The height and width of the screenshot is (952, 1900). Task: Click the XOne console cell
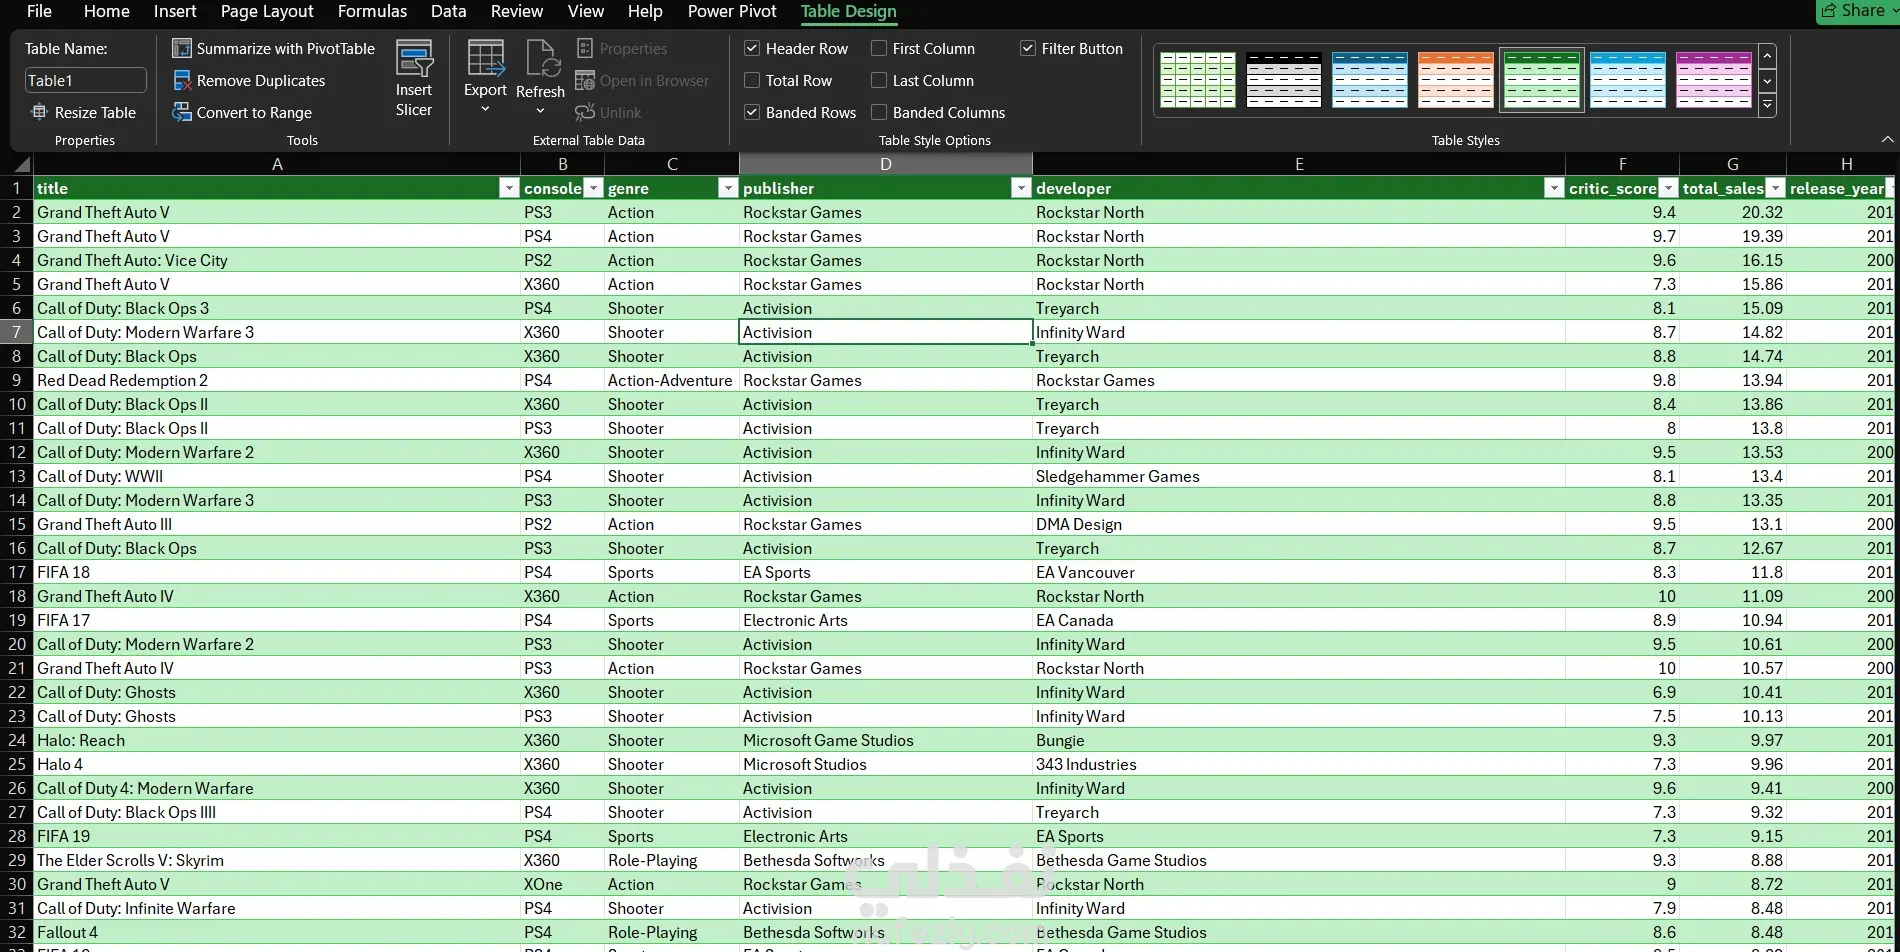tap(562, 884)
